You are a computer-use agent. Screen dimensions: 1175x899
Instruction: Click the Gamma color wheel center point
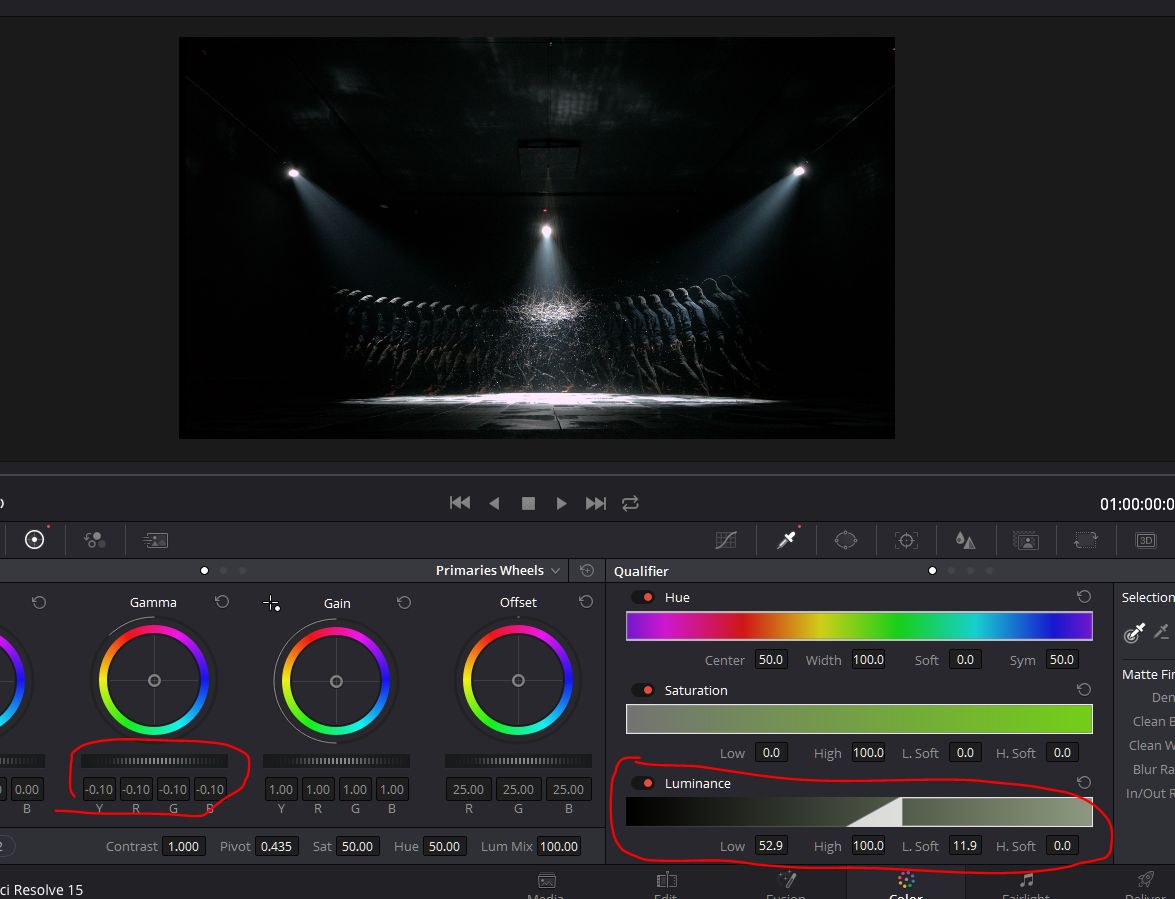tap(154, 680)
